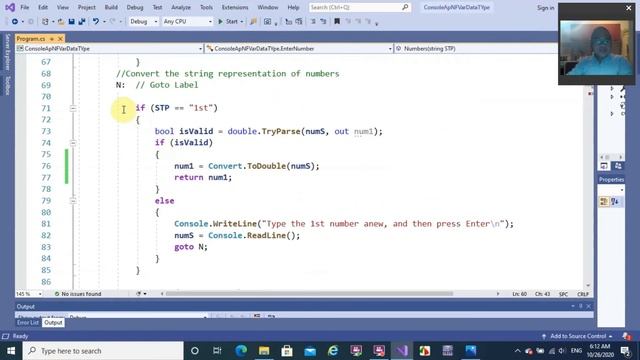Open the ConsoleApNFVarDataTYpe.EnterNumber class dropdown

click(299, 49)
